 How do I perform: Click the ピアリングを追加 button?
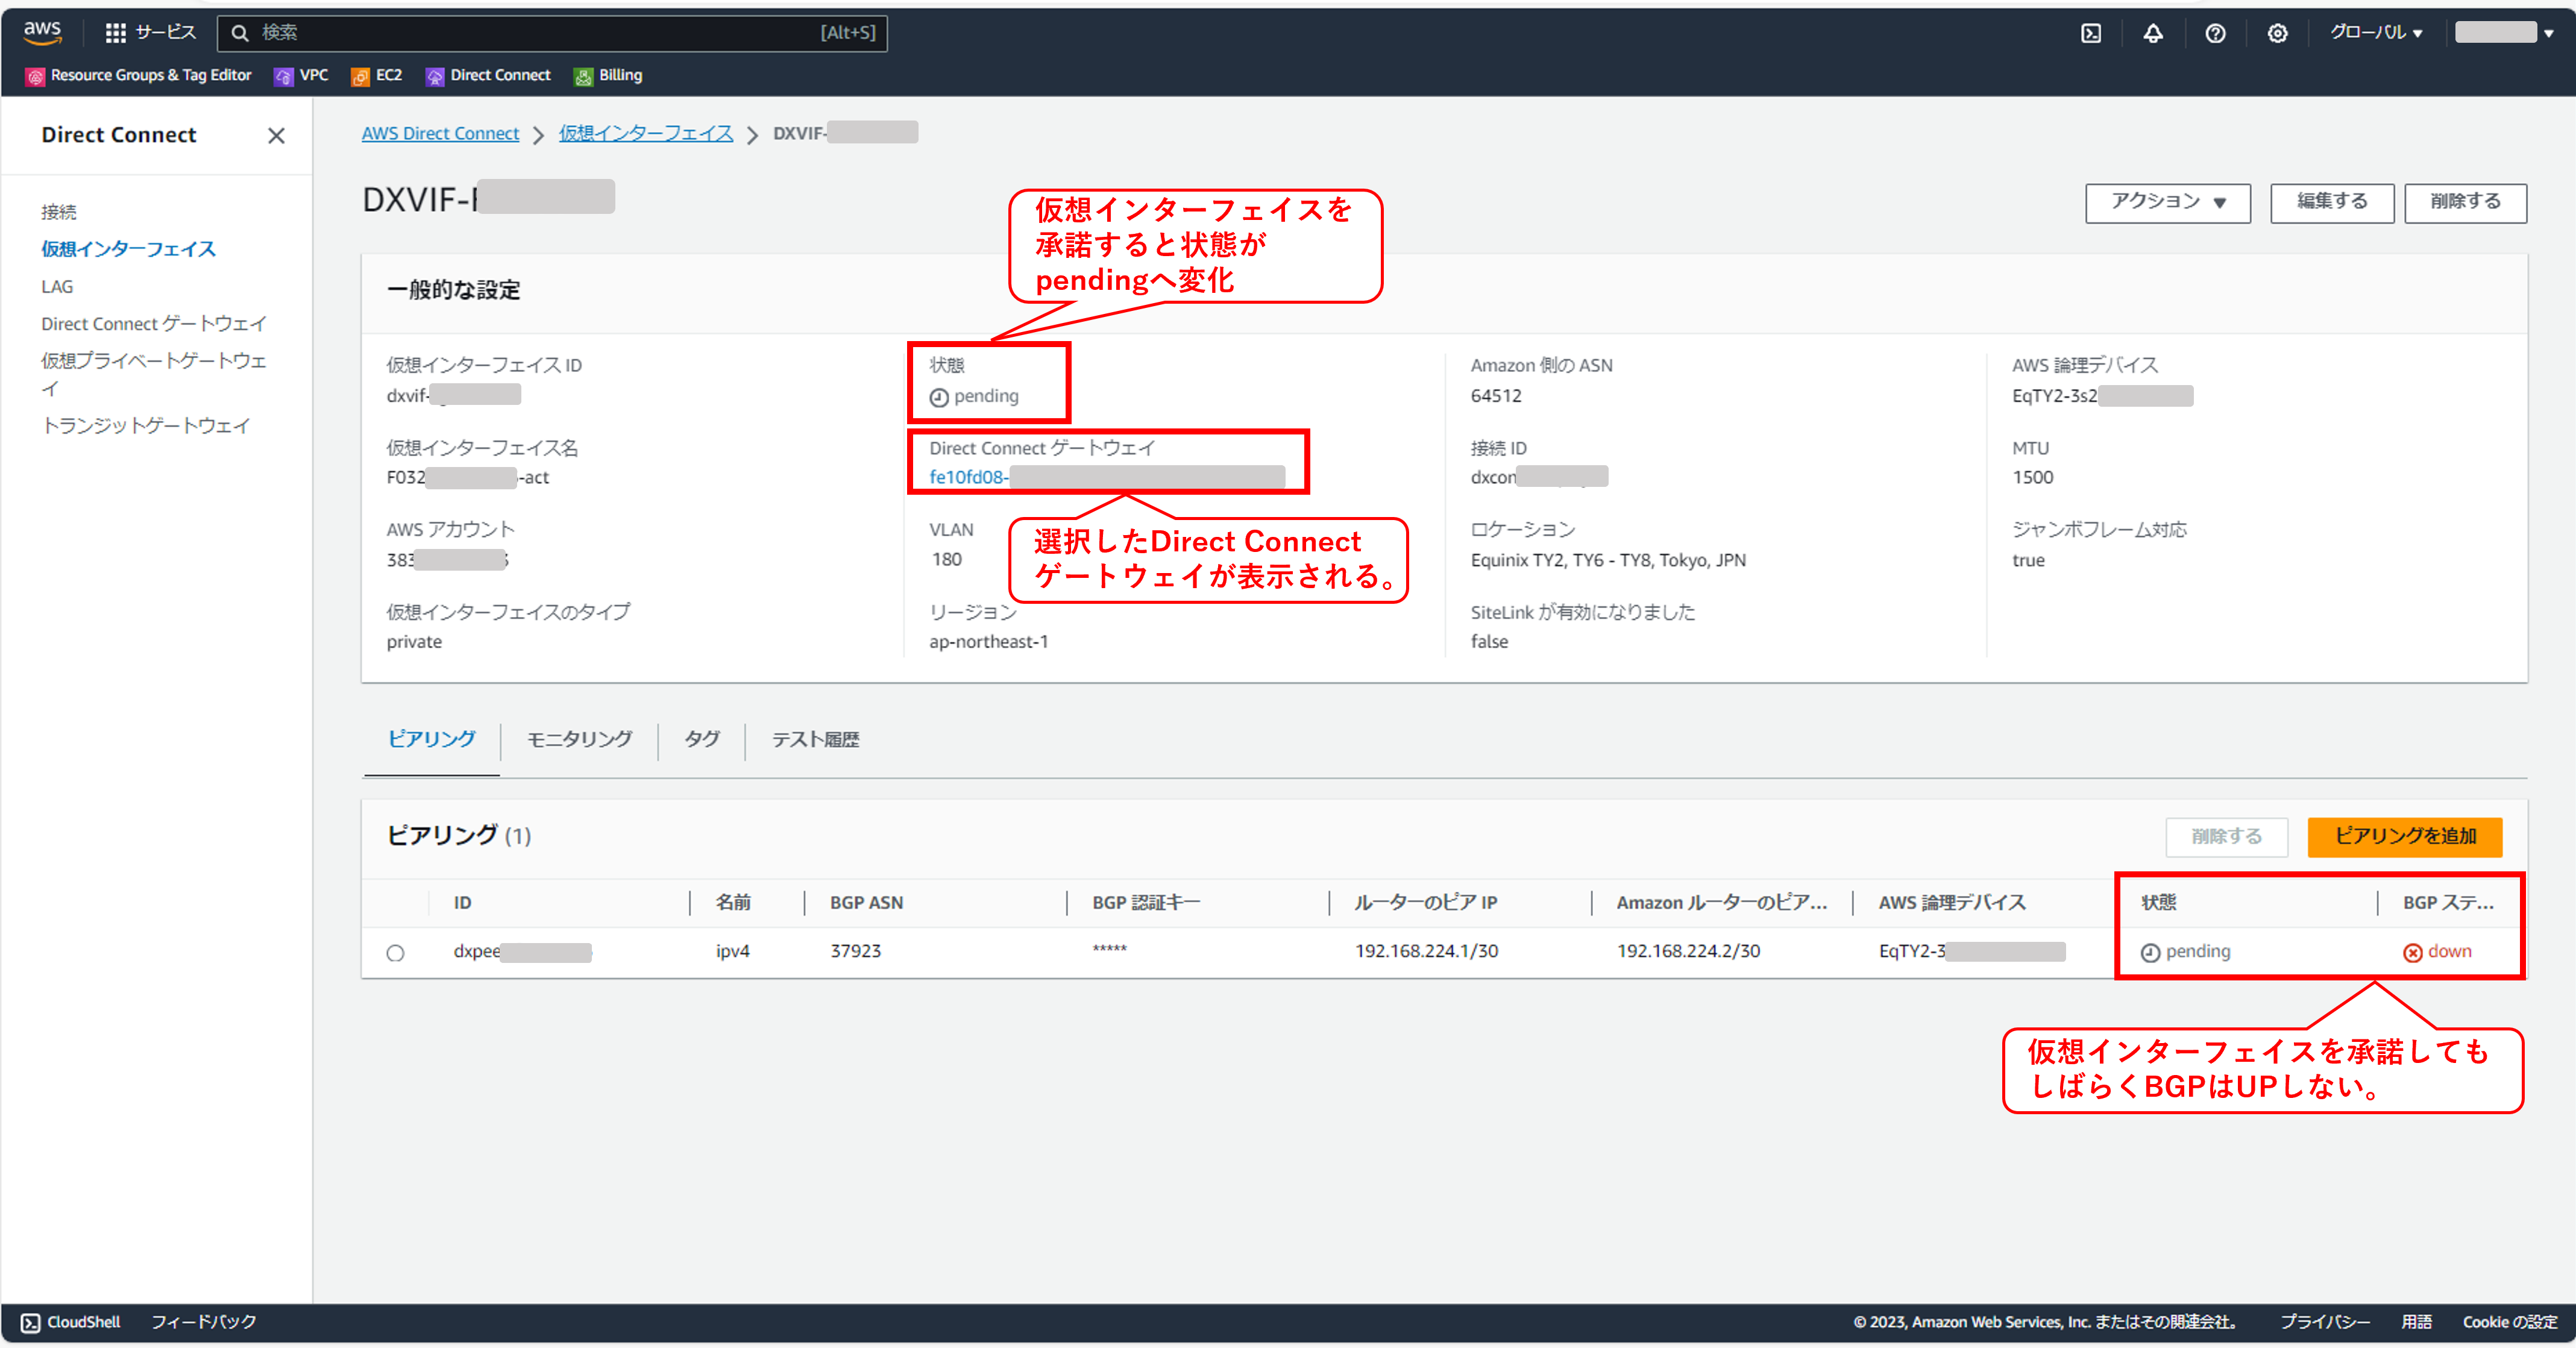coord(2404,837)
